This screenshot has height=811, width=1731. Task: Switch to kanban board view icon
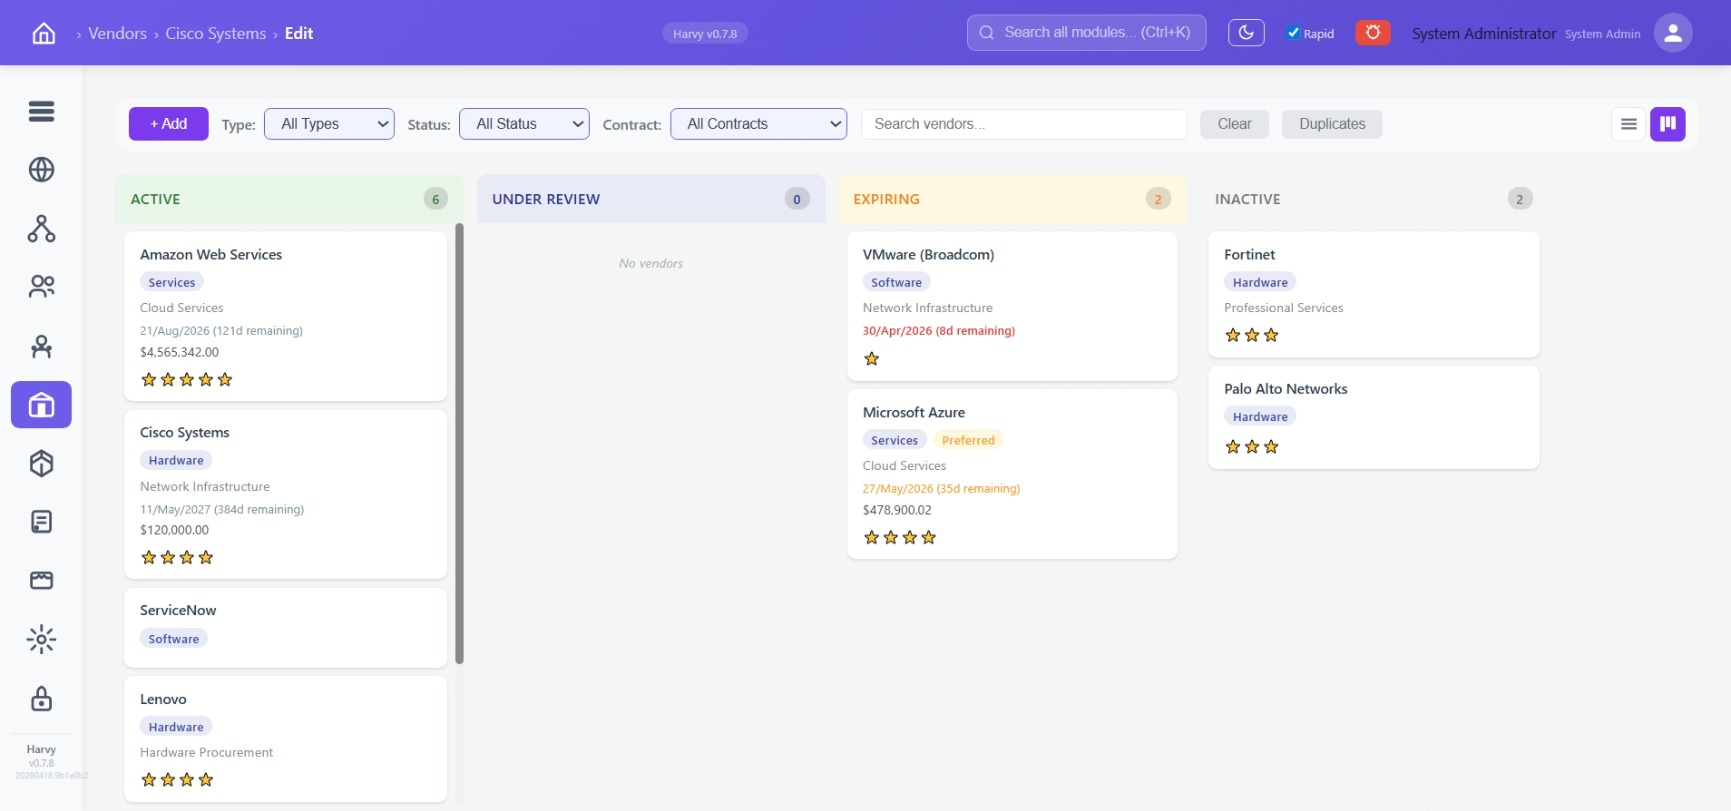(x=1668, y=124)
